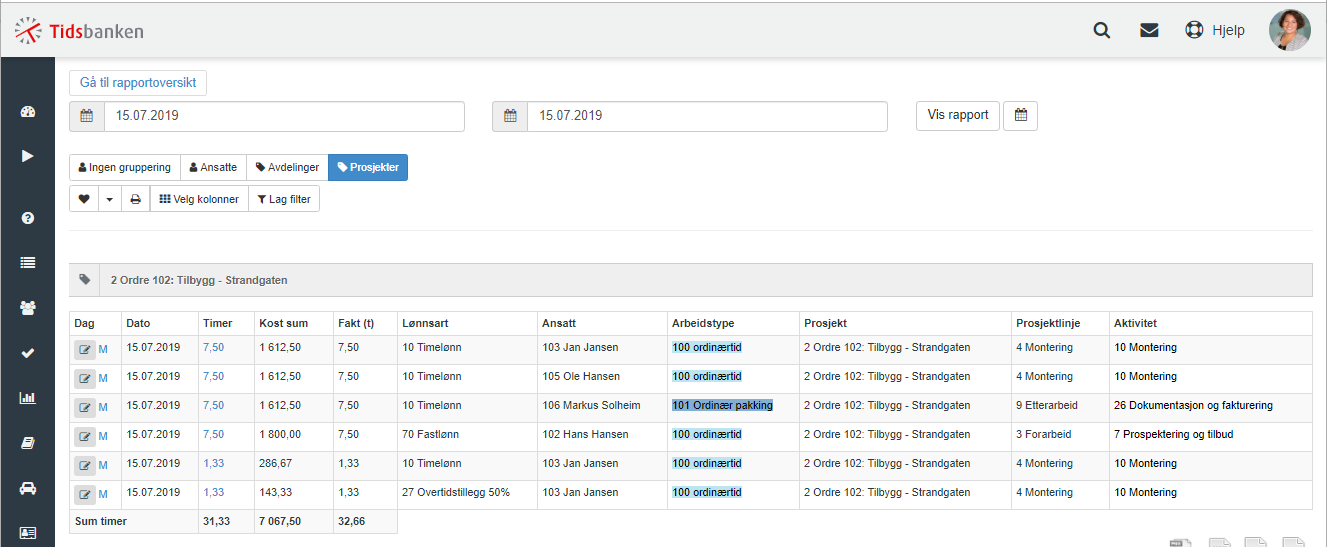
Task: Open the users group sidebar icon
Action: [x=28, y=308]
